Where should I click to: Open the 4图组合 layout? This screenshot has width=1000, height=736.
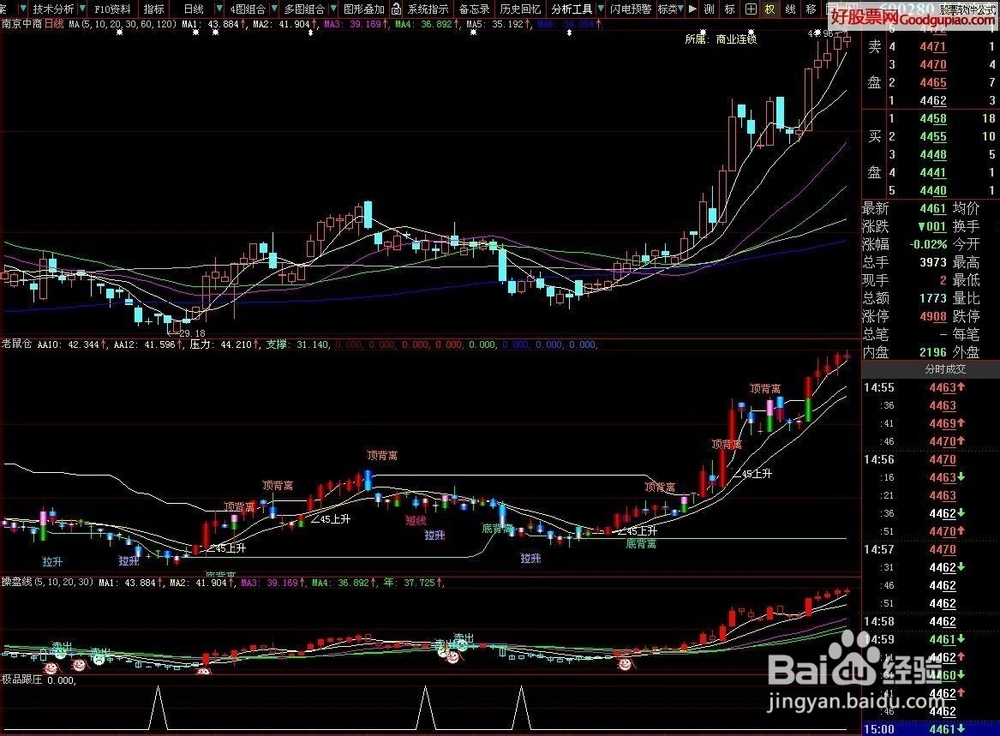[x=247, y=9]
